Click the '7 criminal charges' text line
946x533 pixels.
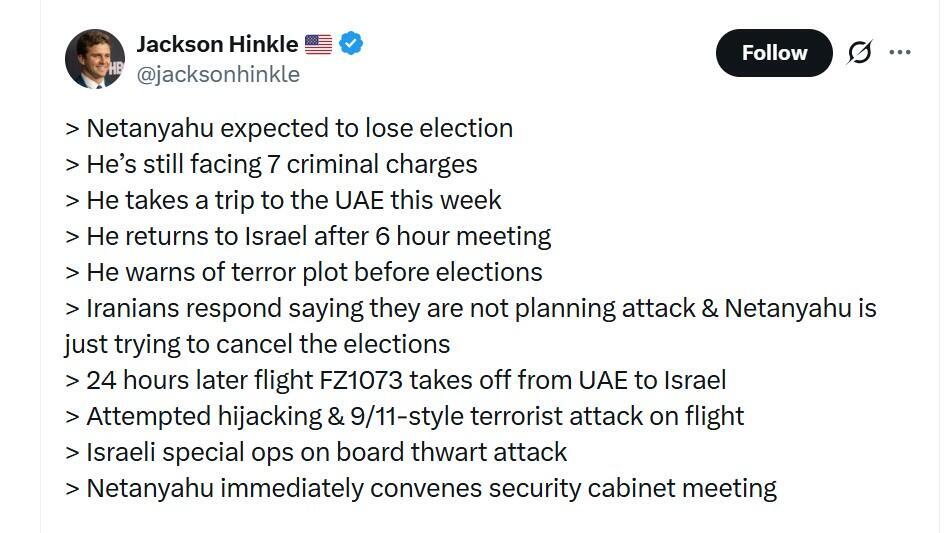271,164
